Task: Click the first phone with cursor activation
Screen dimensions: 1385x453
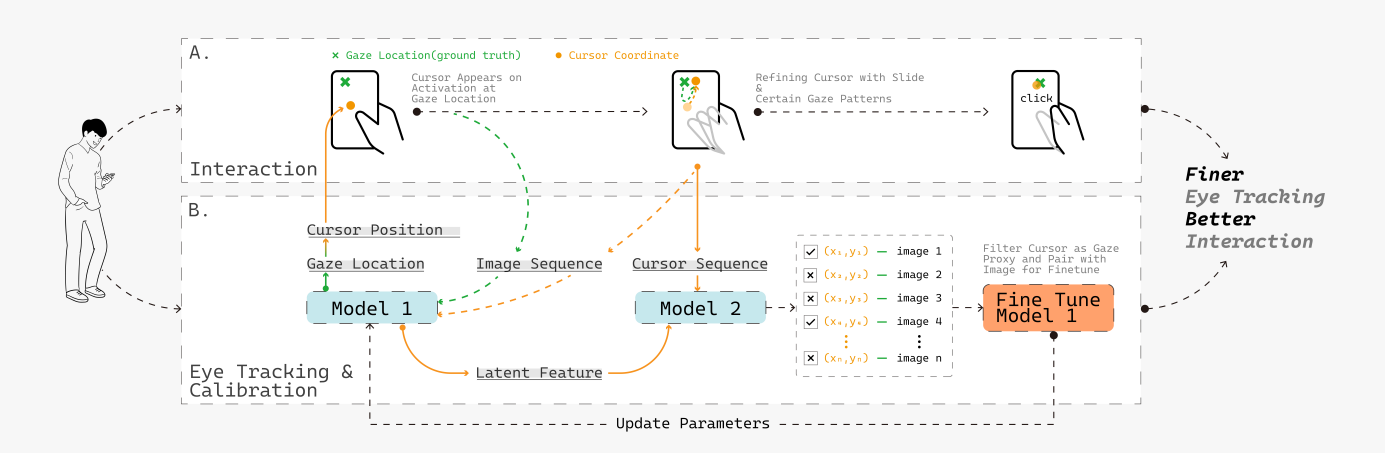Action: [360, 111]
